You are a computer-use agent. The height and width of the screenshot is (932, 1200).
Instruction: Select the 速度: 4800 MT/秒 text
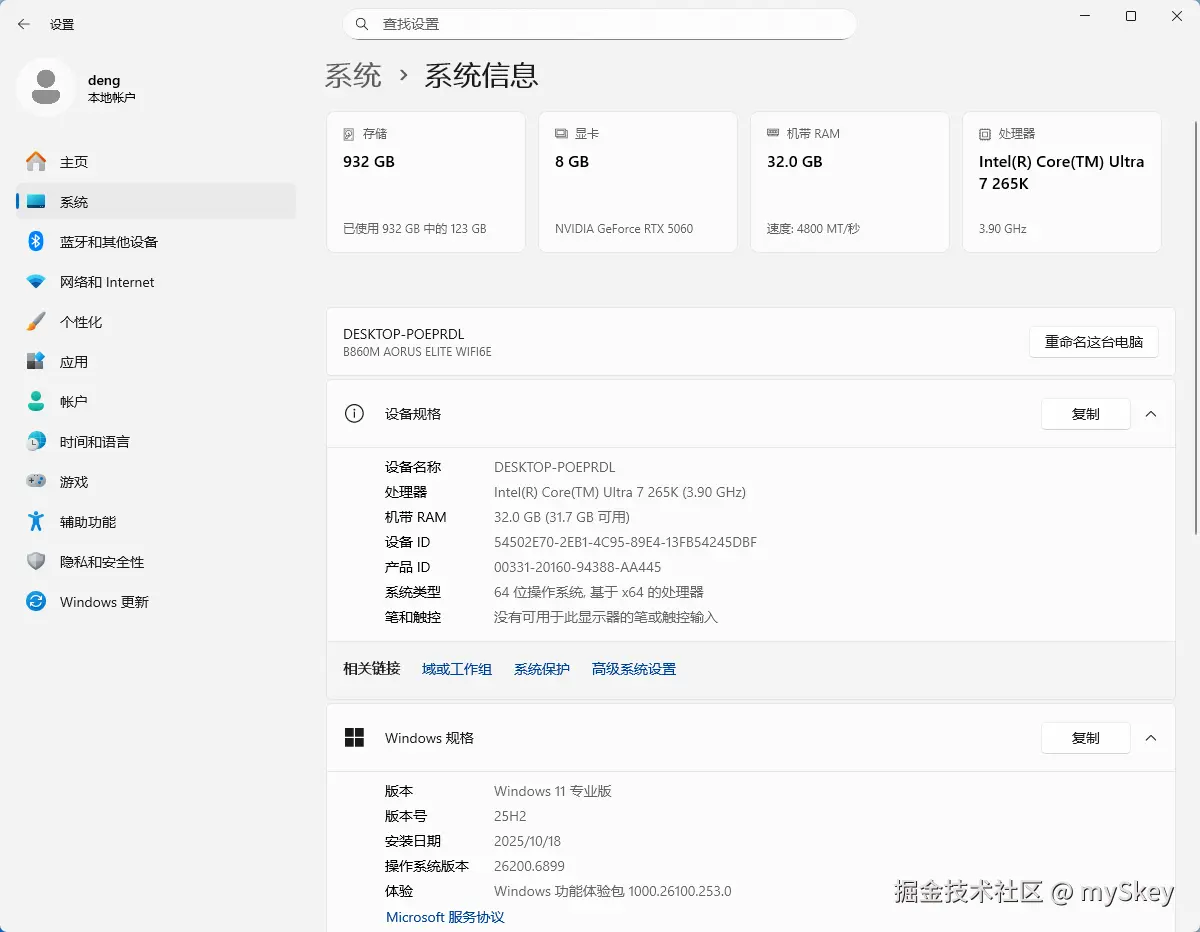813,229
